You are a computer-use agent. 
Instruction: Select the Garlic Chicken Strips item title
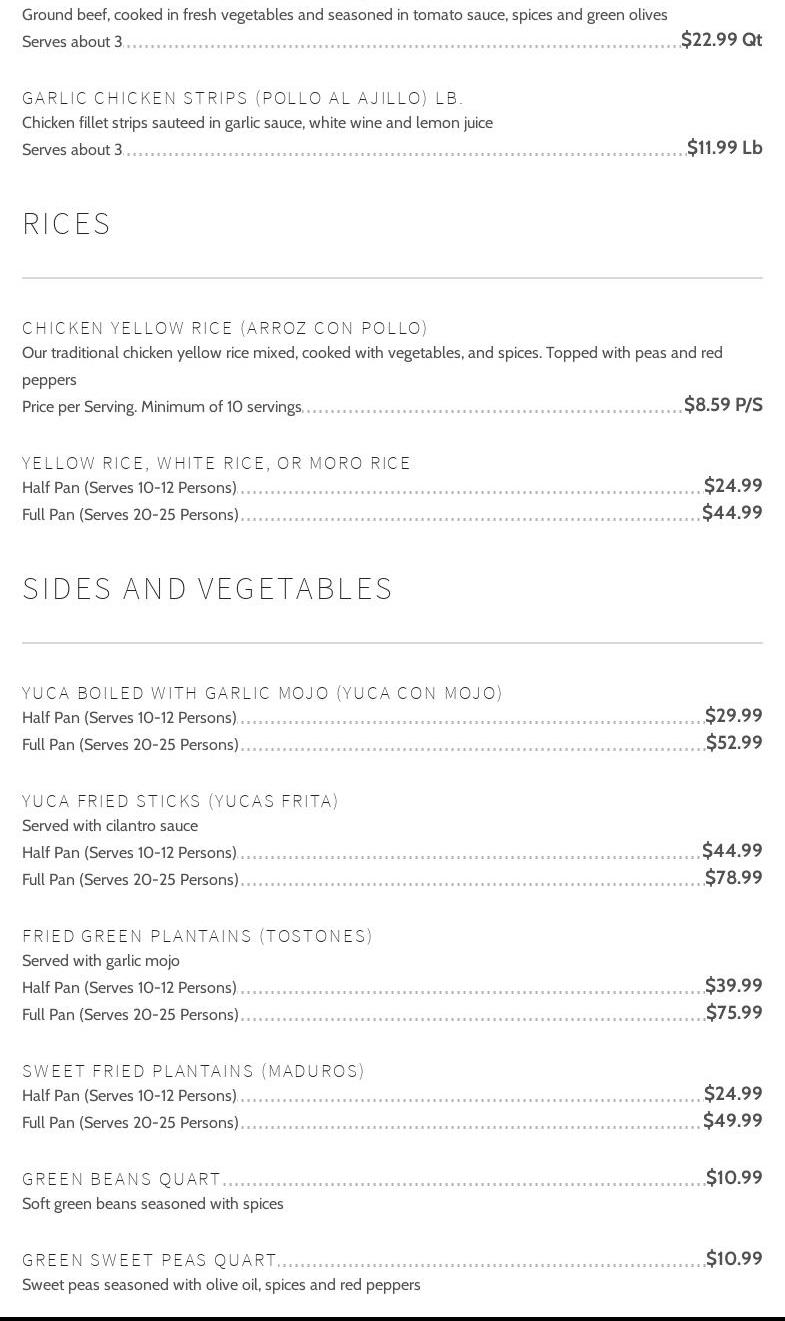coord(242,98)
